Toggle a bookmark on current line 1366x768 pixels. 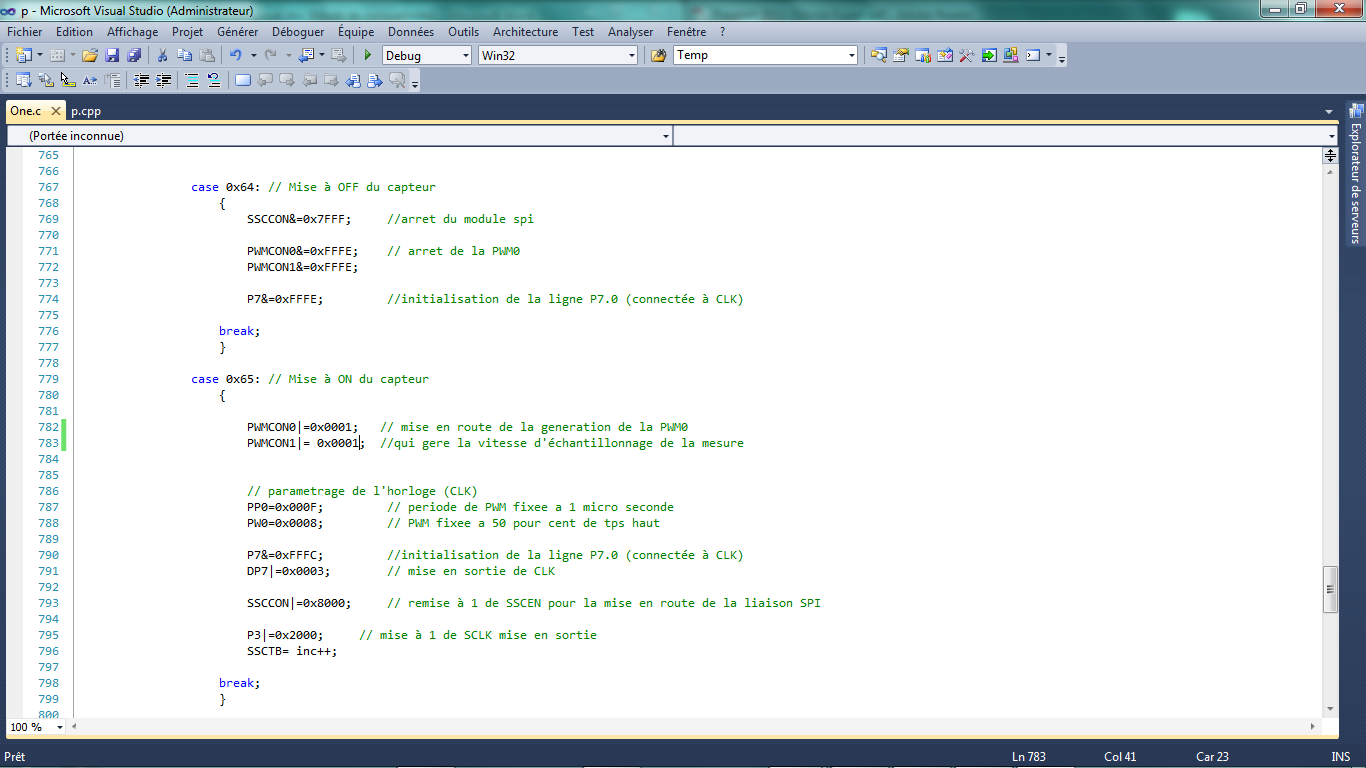point(243,81)
